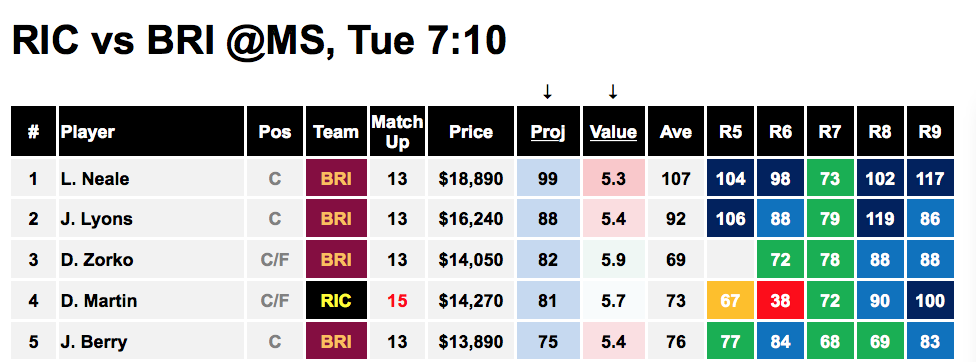Viewport: 976px width, 362px height.
Task: Sort table by Value header
Action: (x=613, y=132)
